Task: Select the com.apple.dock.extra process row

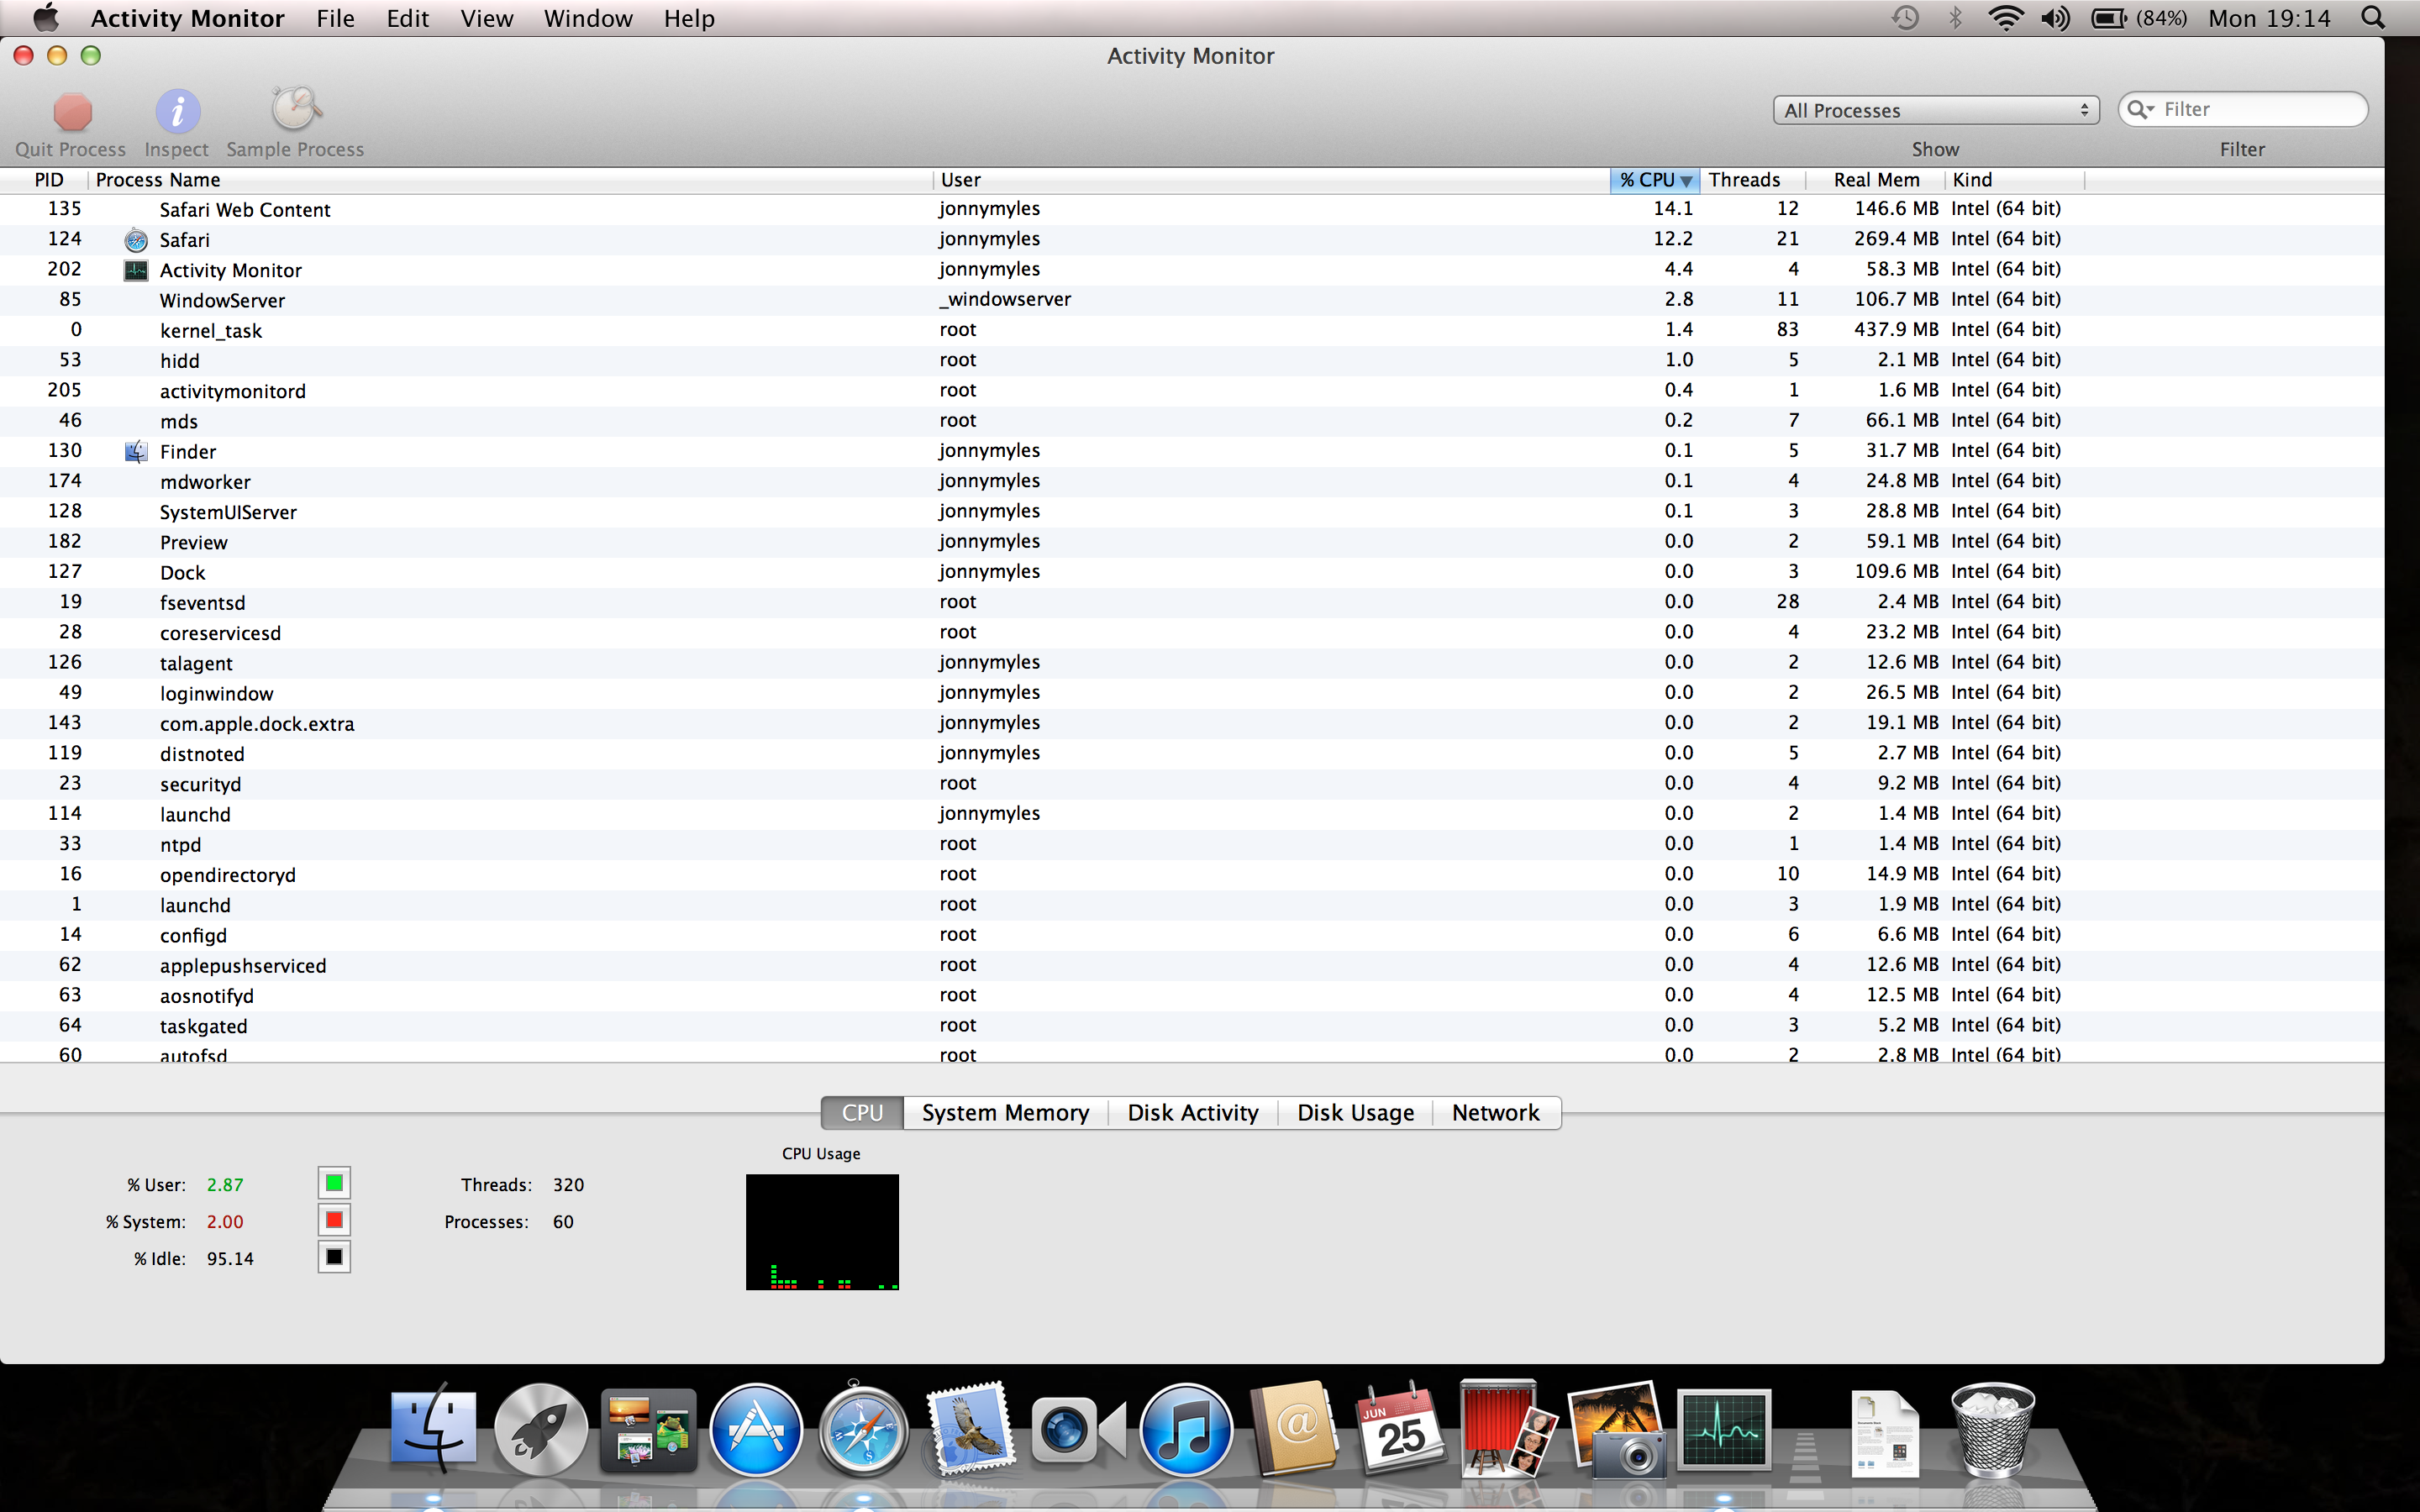Action: [x=1192, y=723]
